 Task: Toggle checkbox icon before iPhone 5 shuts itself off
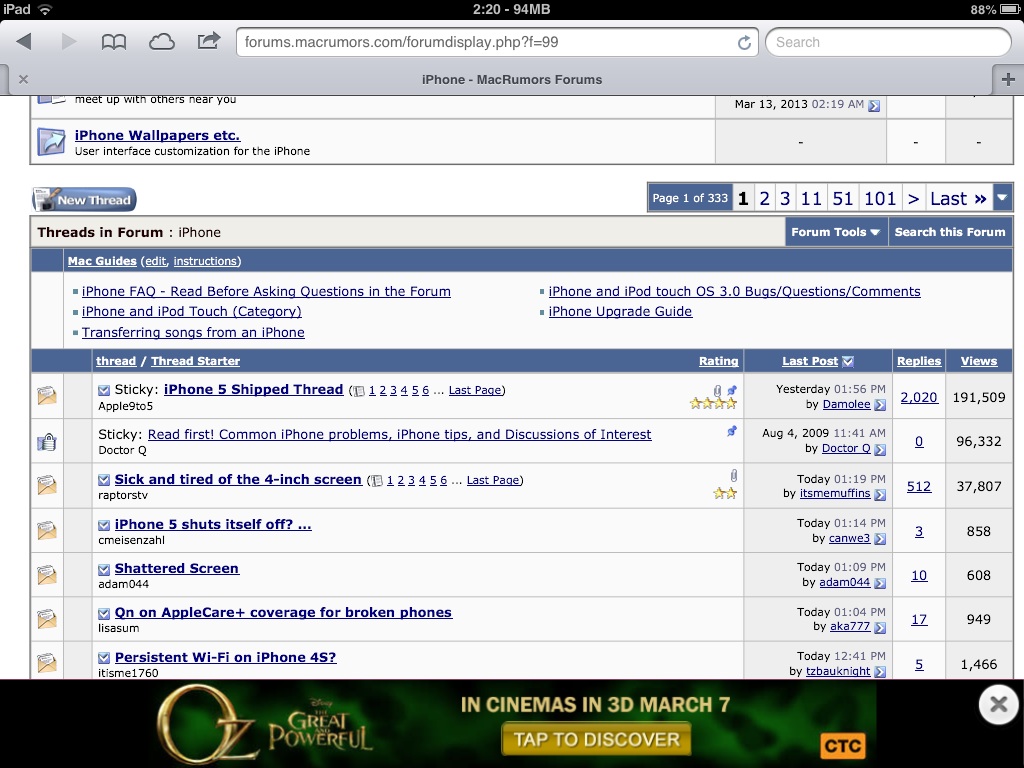(x=104, y=525)
